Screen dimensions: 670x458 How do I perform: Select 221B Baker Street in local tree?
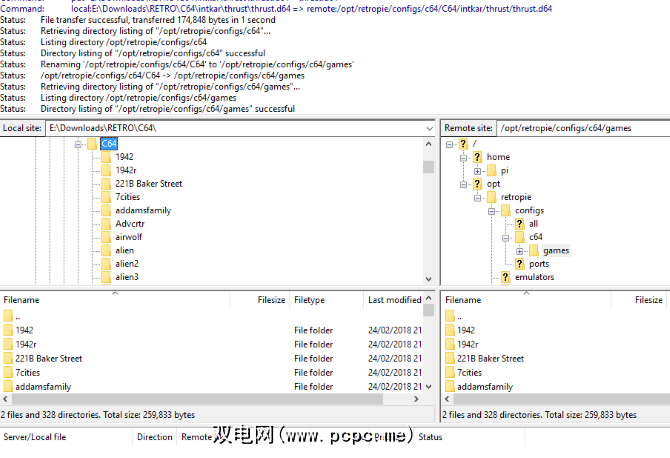coord(149,184)
